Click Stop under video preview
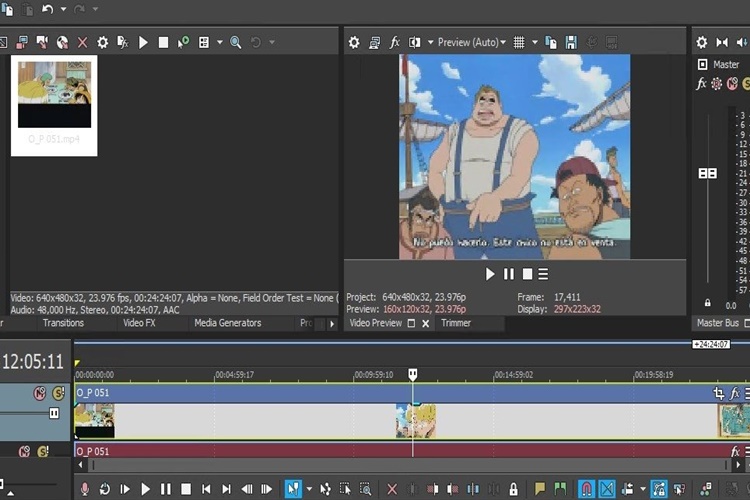 click(527, 274)
